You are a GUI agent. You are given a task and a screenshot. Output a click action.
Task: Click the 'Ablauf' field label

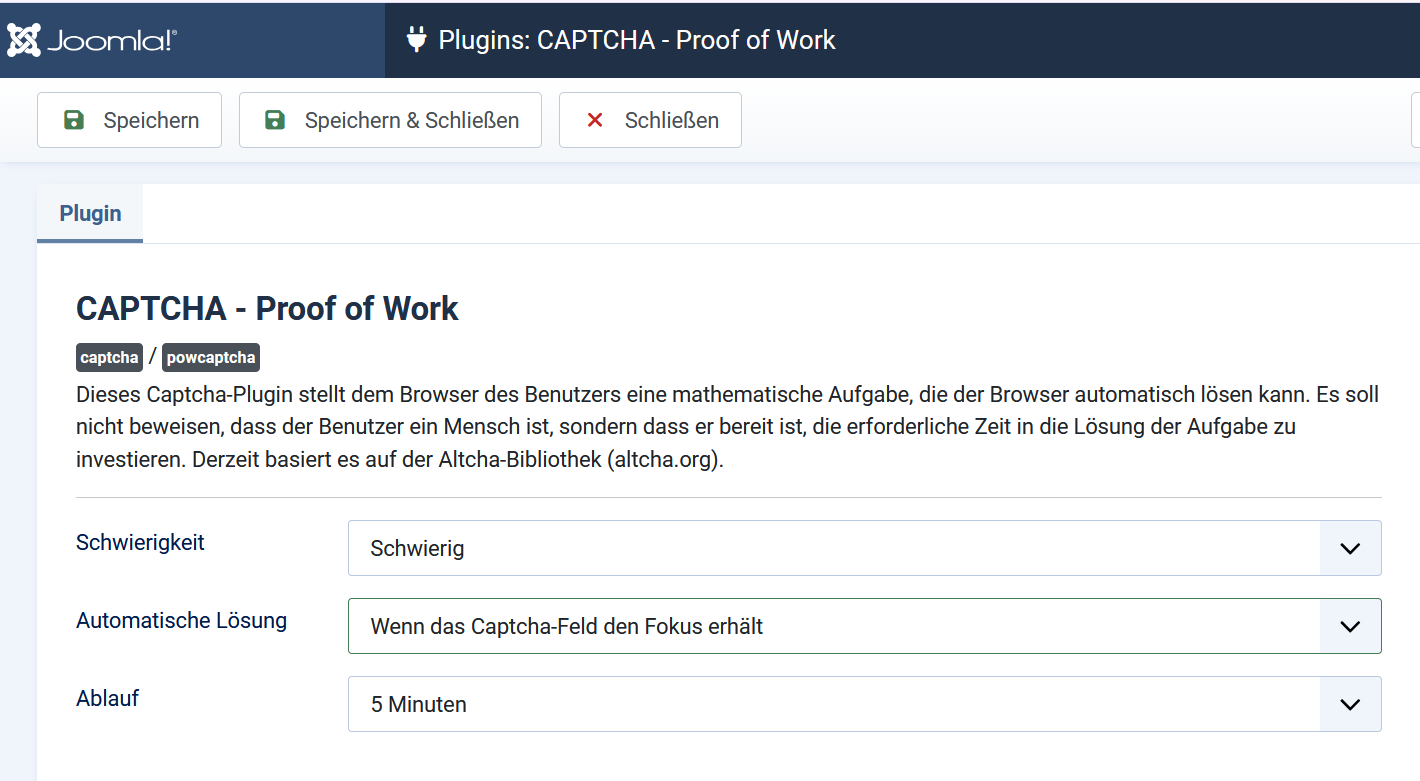click(x=107, y=698)
